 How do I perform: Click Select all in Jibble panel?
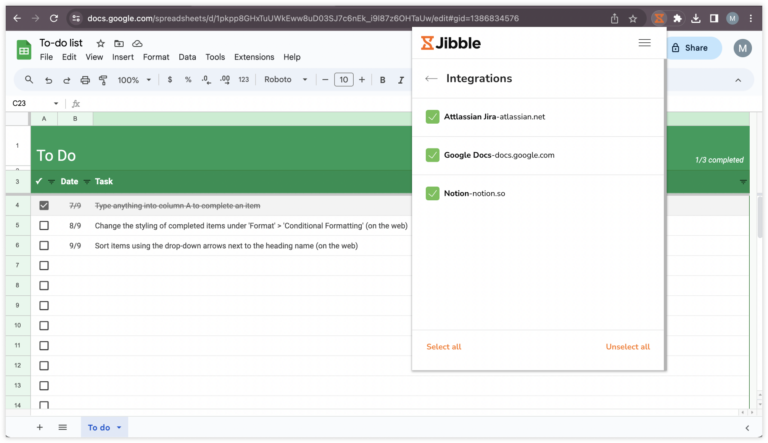tap(444, 346)
